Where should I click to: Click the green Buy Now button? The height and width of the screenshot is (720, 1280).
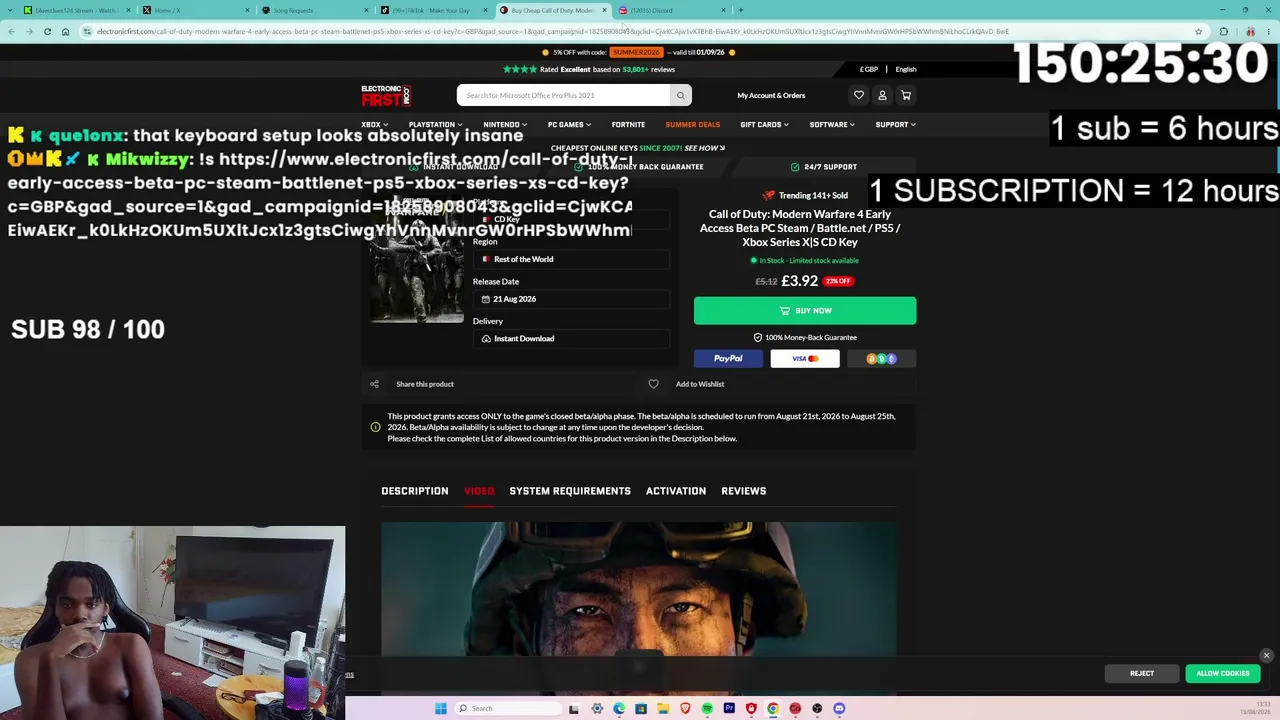805,310
